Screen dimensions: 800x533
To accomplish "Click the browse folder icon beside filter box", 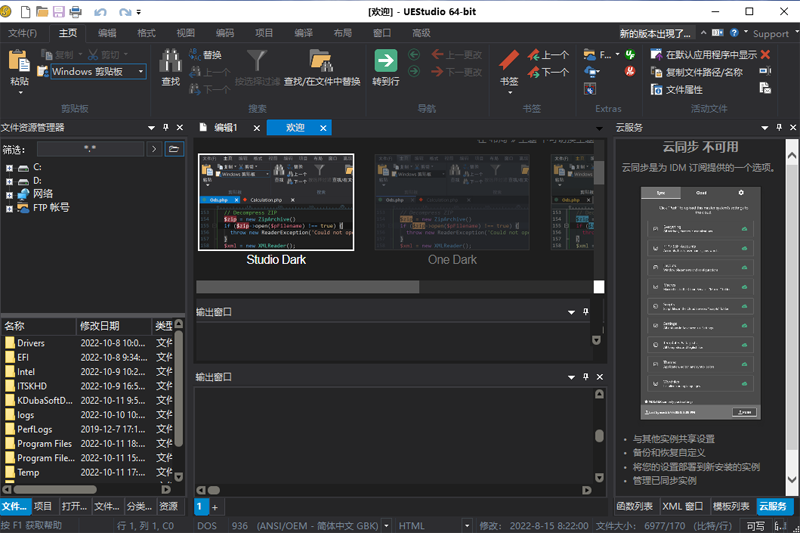I will 174,148.
